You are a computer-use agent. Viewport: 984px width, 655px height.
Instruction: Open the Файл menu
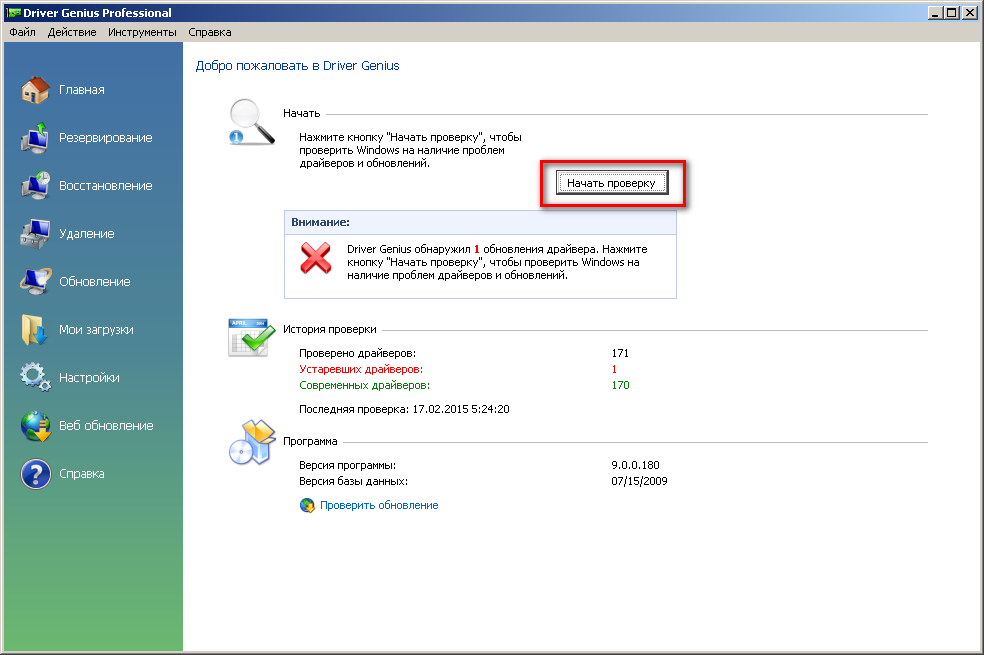pyautogui.click(x=23, y=32)
